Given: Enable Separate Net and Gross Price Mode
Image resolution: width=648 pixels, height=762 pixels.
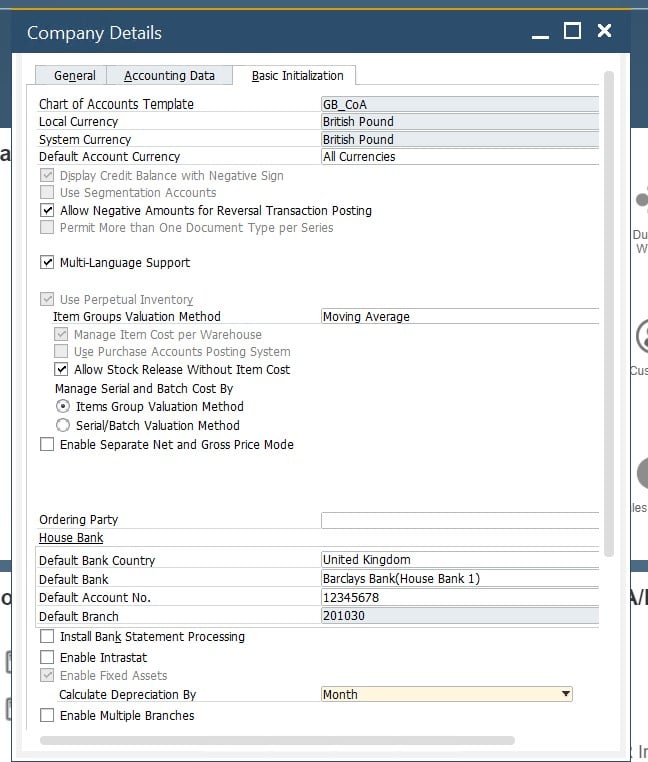Looking at the screenshot, I should coord(47,445).
